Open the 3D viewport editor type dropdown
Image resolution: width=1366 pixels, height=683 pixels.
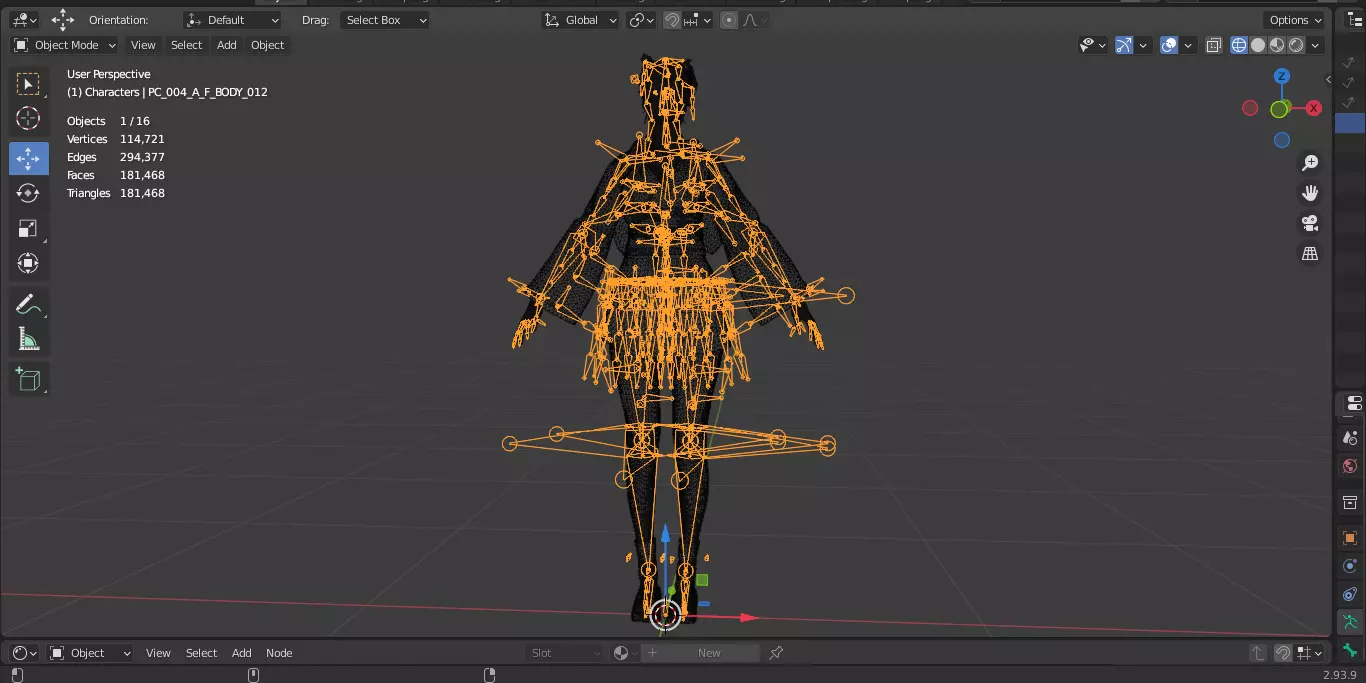(25, 20)
